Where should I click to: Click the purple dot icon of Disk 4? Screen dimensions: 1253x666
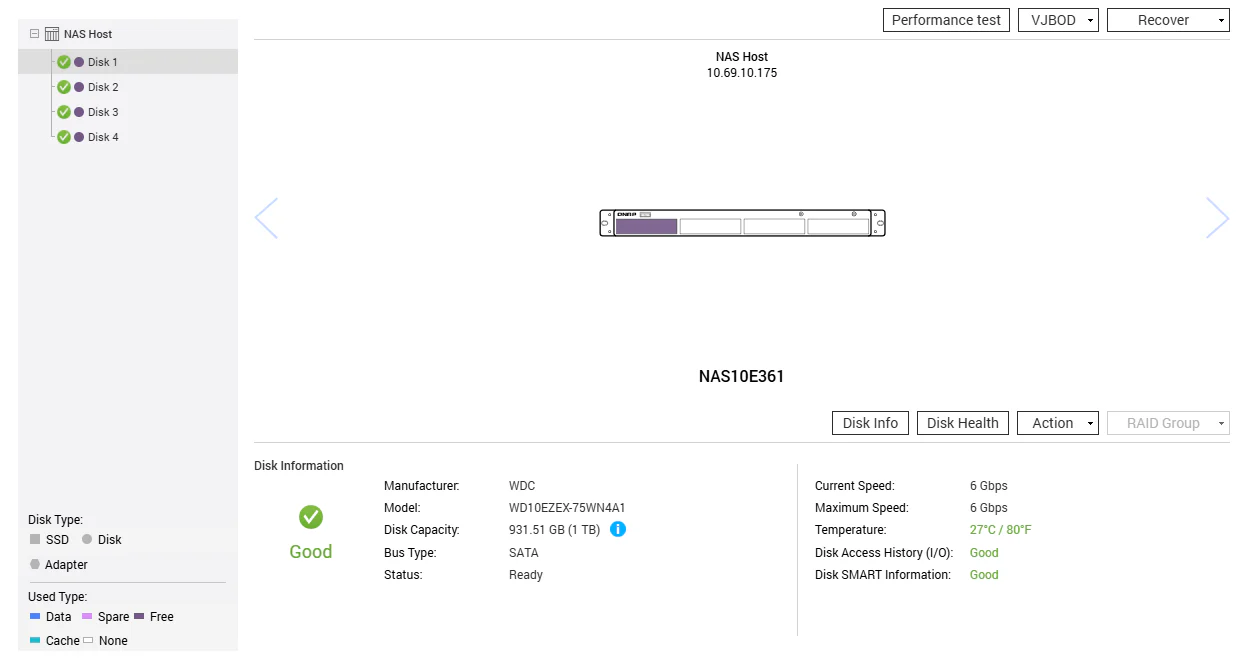pyautogui.click(x=79, y=137)
